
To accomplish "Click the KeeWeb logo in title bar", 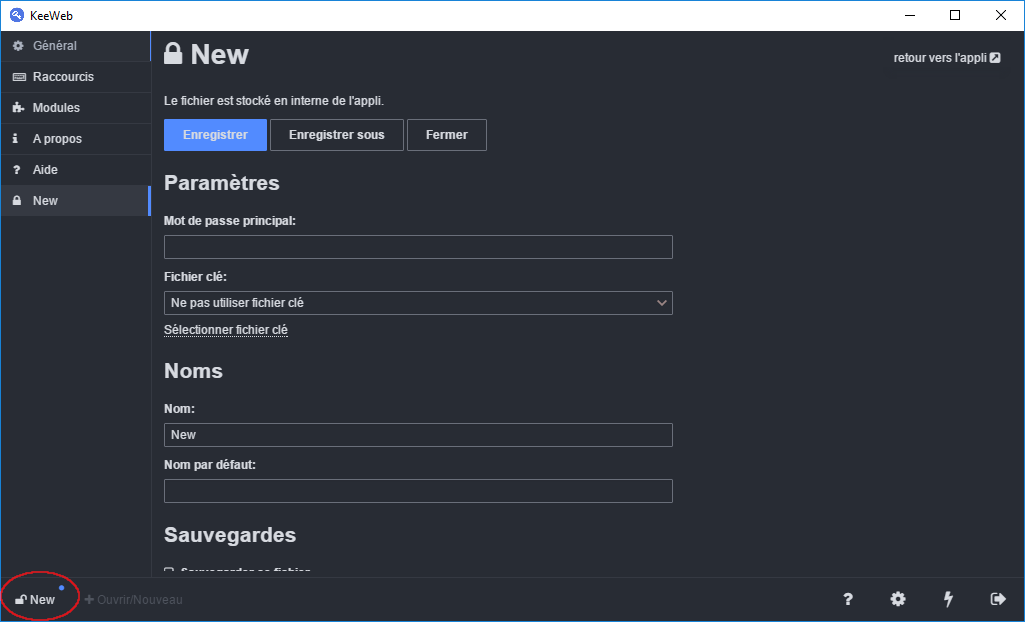I will (16, 15).
